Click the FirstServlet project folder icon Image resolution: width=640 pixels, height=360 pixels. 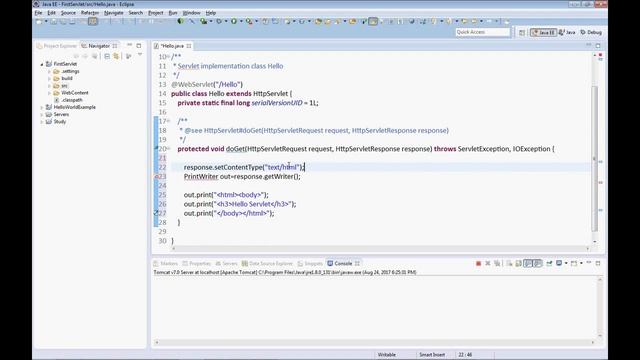tap(49, 64)
